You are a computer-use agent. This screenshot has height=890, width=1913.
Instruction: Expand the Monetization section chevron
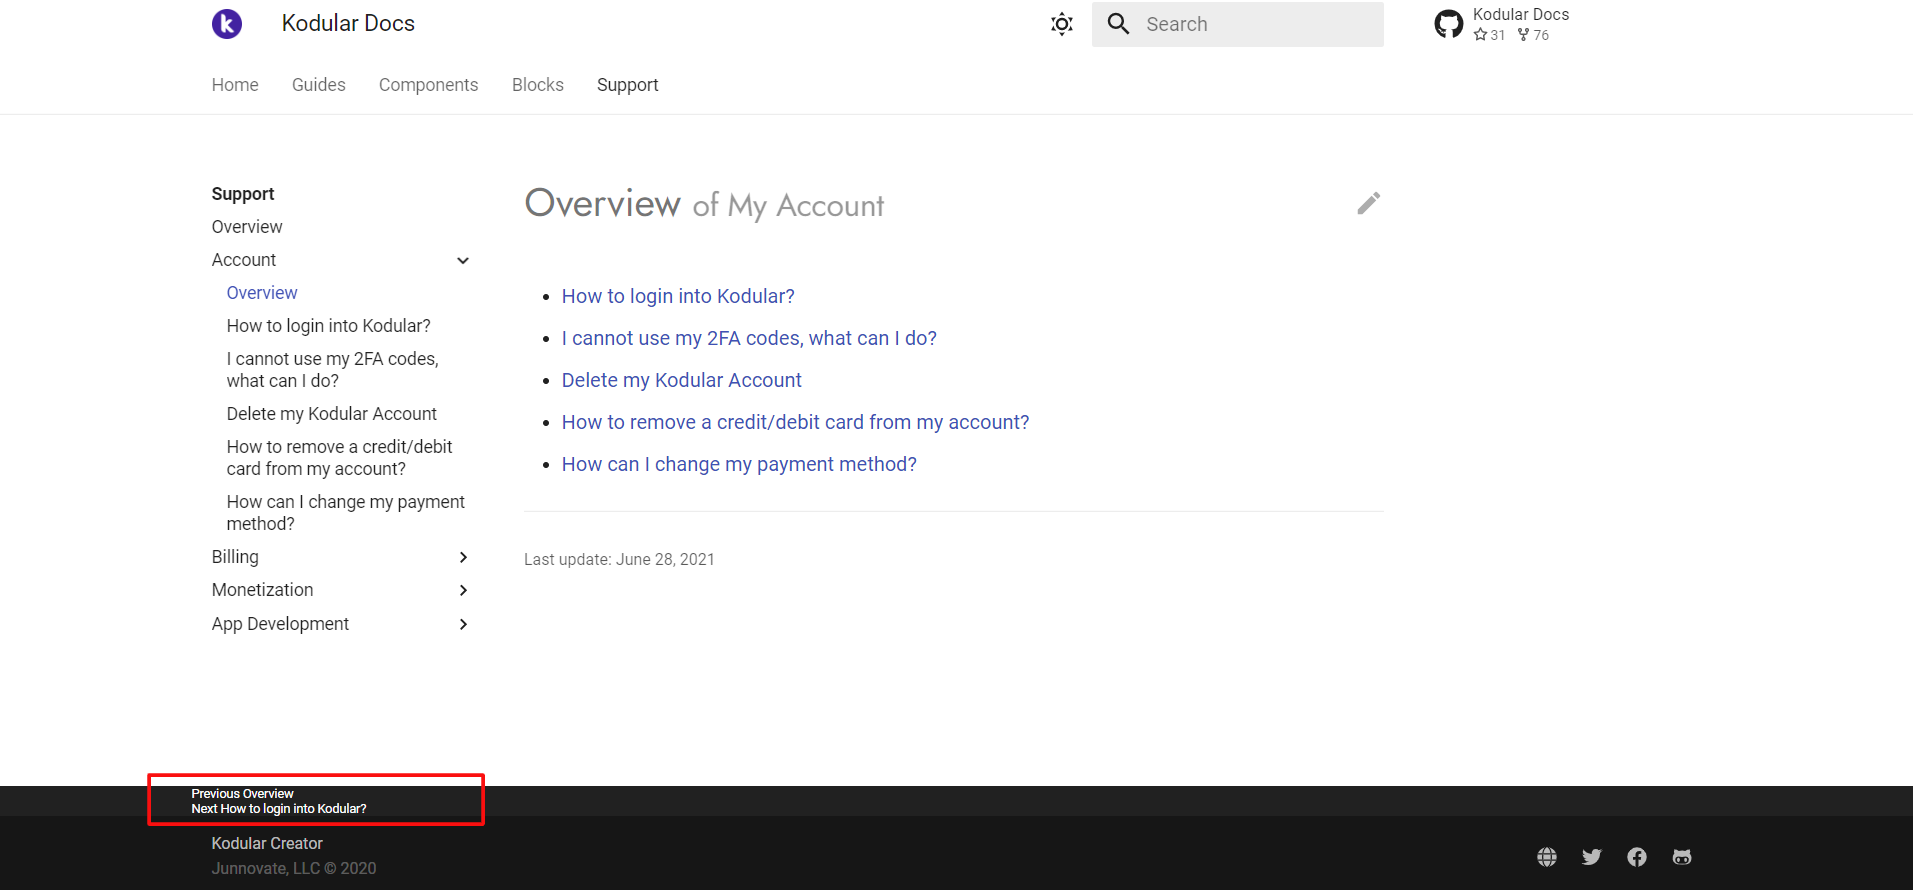(463, 590)
